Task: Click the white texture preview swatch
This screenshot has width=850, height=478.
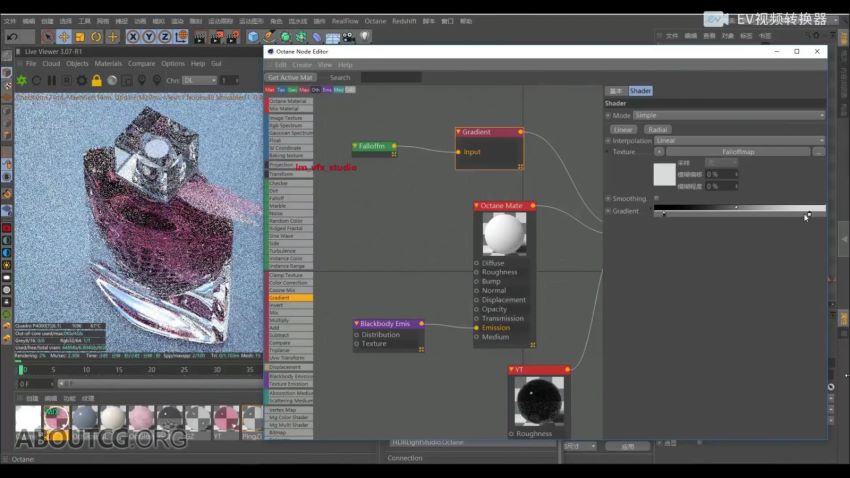Action: pos(665,175)
